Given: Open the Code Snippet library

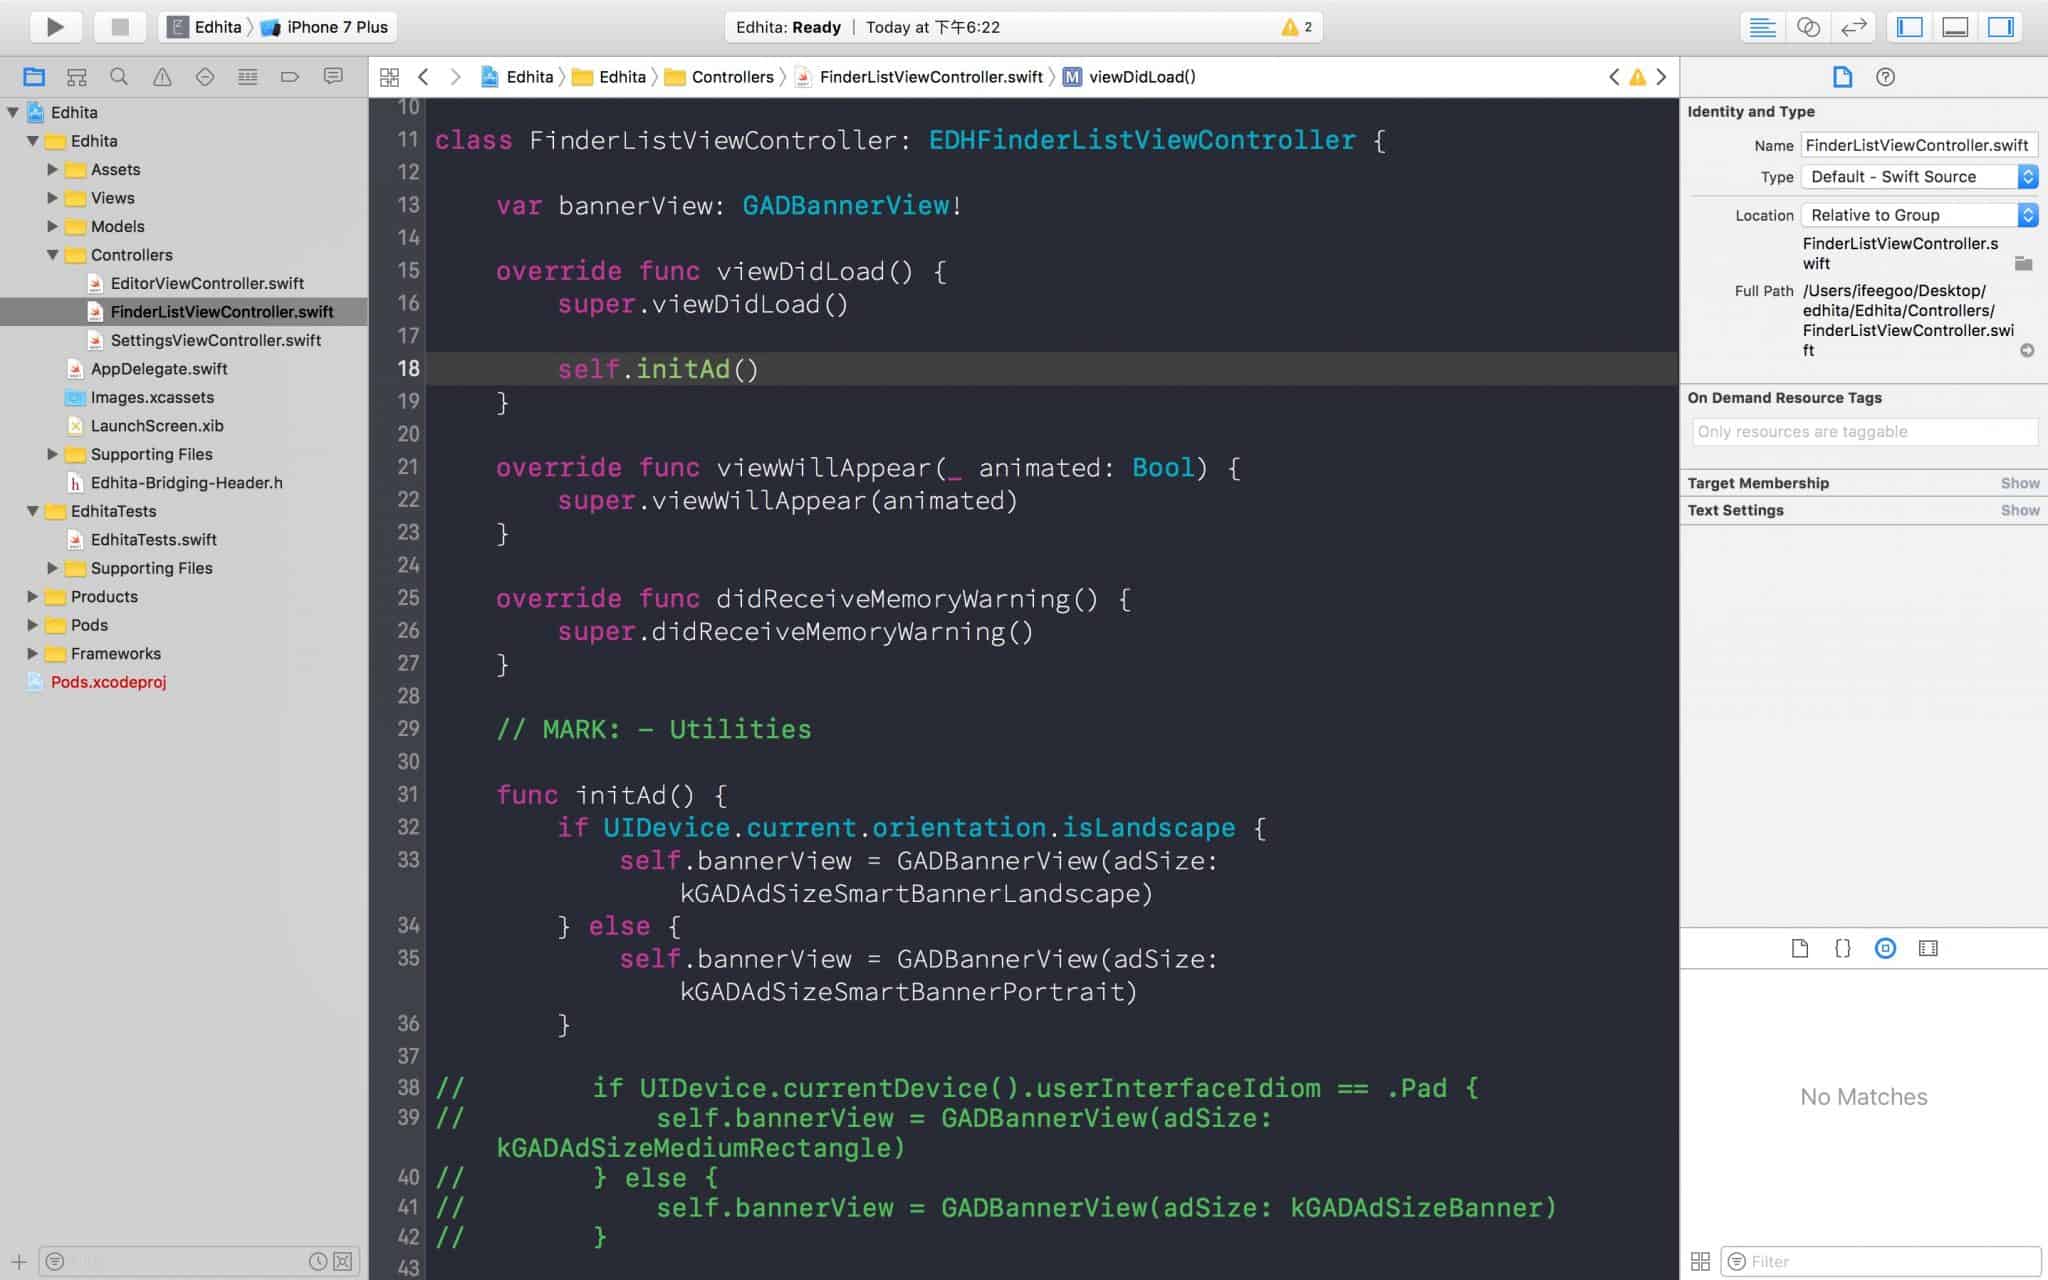Looking at the screenshot, I should (1842, 948).
